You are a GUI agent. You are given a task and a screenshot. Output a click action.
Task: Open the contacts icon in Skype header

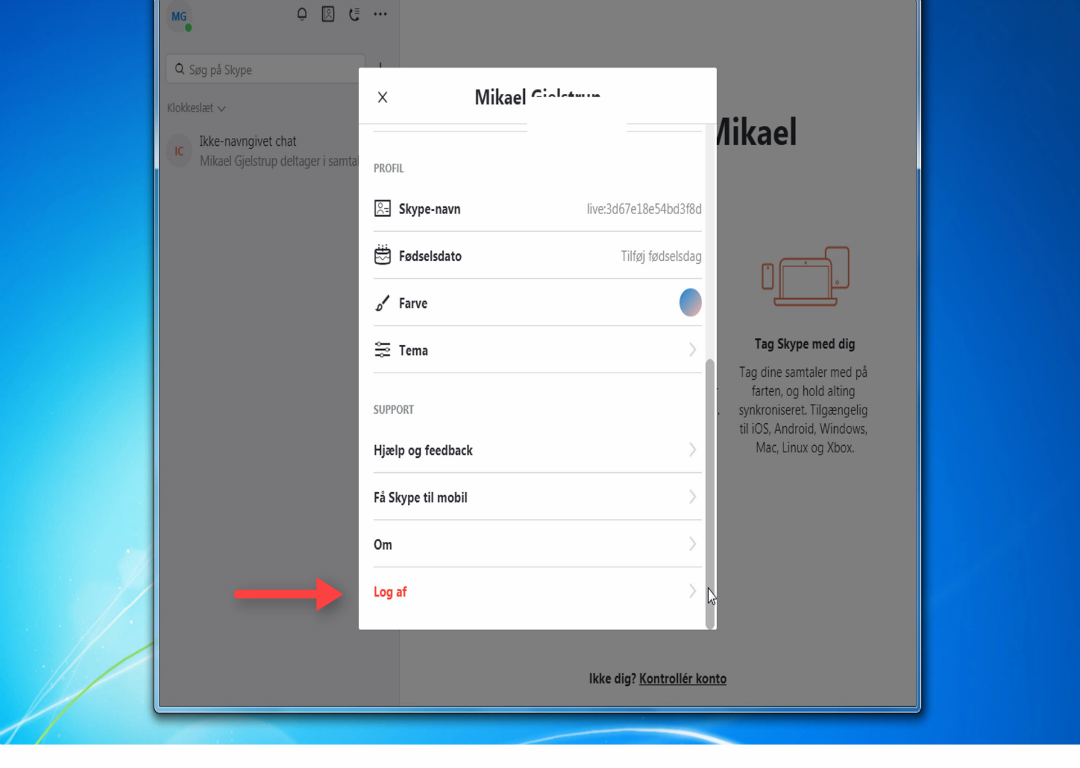[328, 14]
